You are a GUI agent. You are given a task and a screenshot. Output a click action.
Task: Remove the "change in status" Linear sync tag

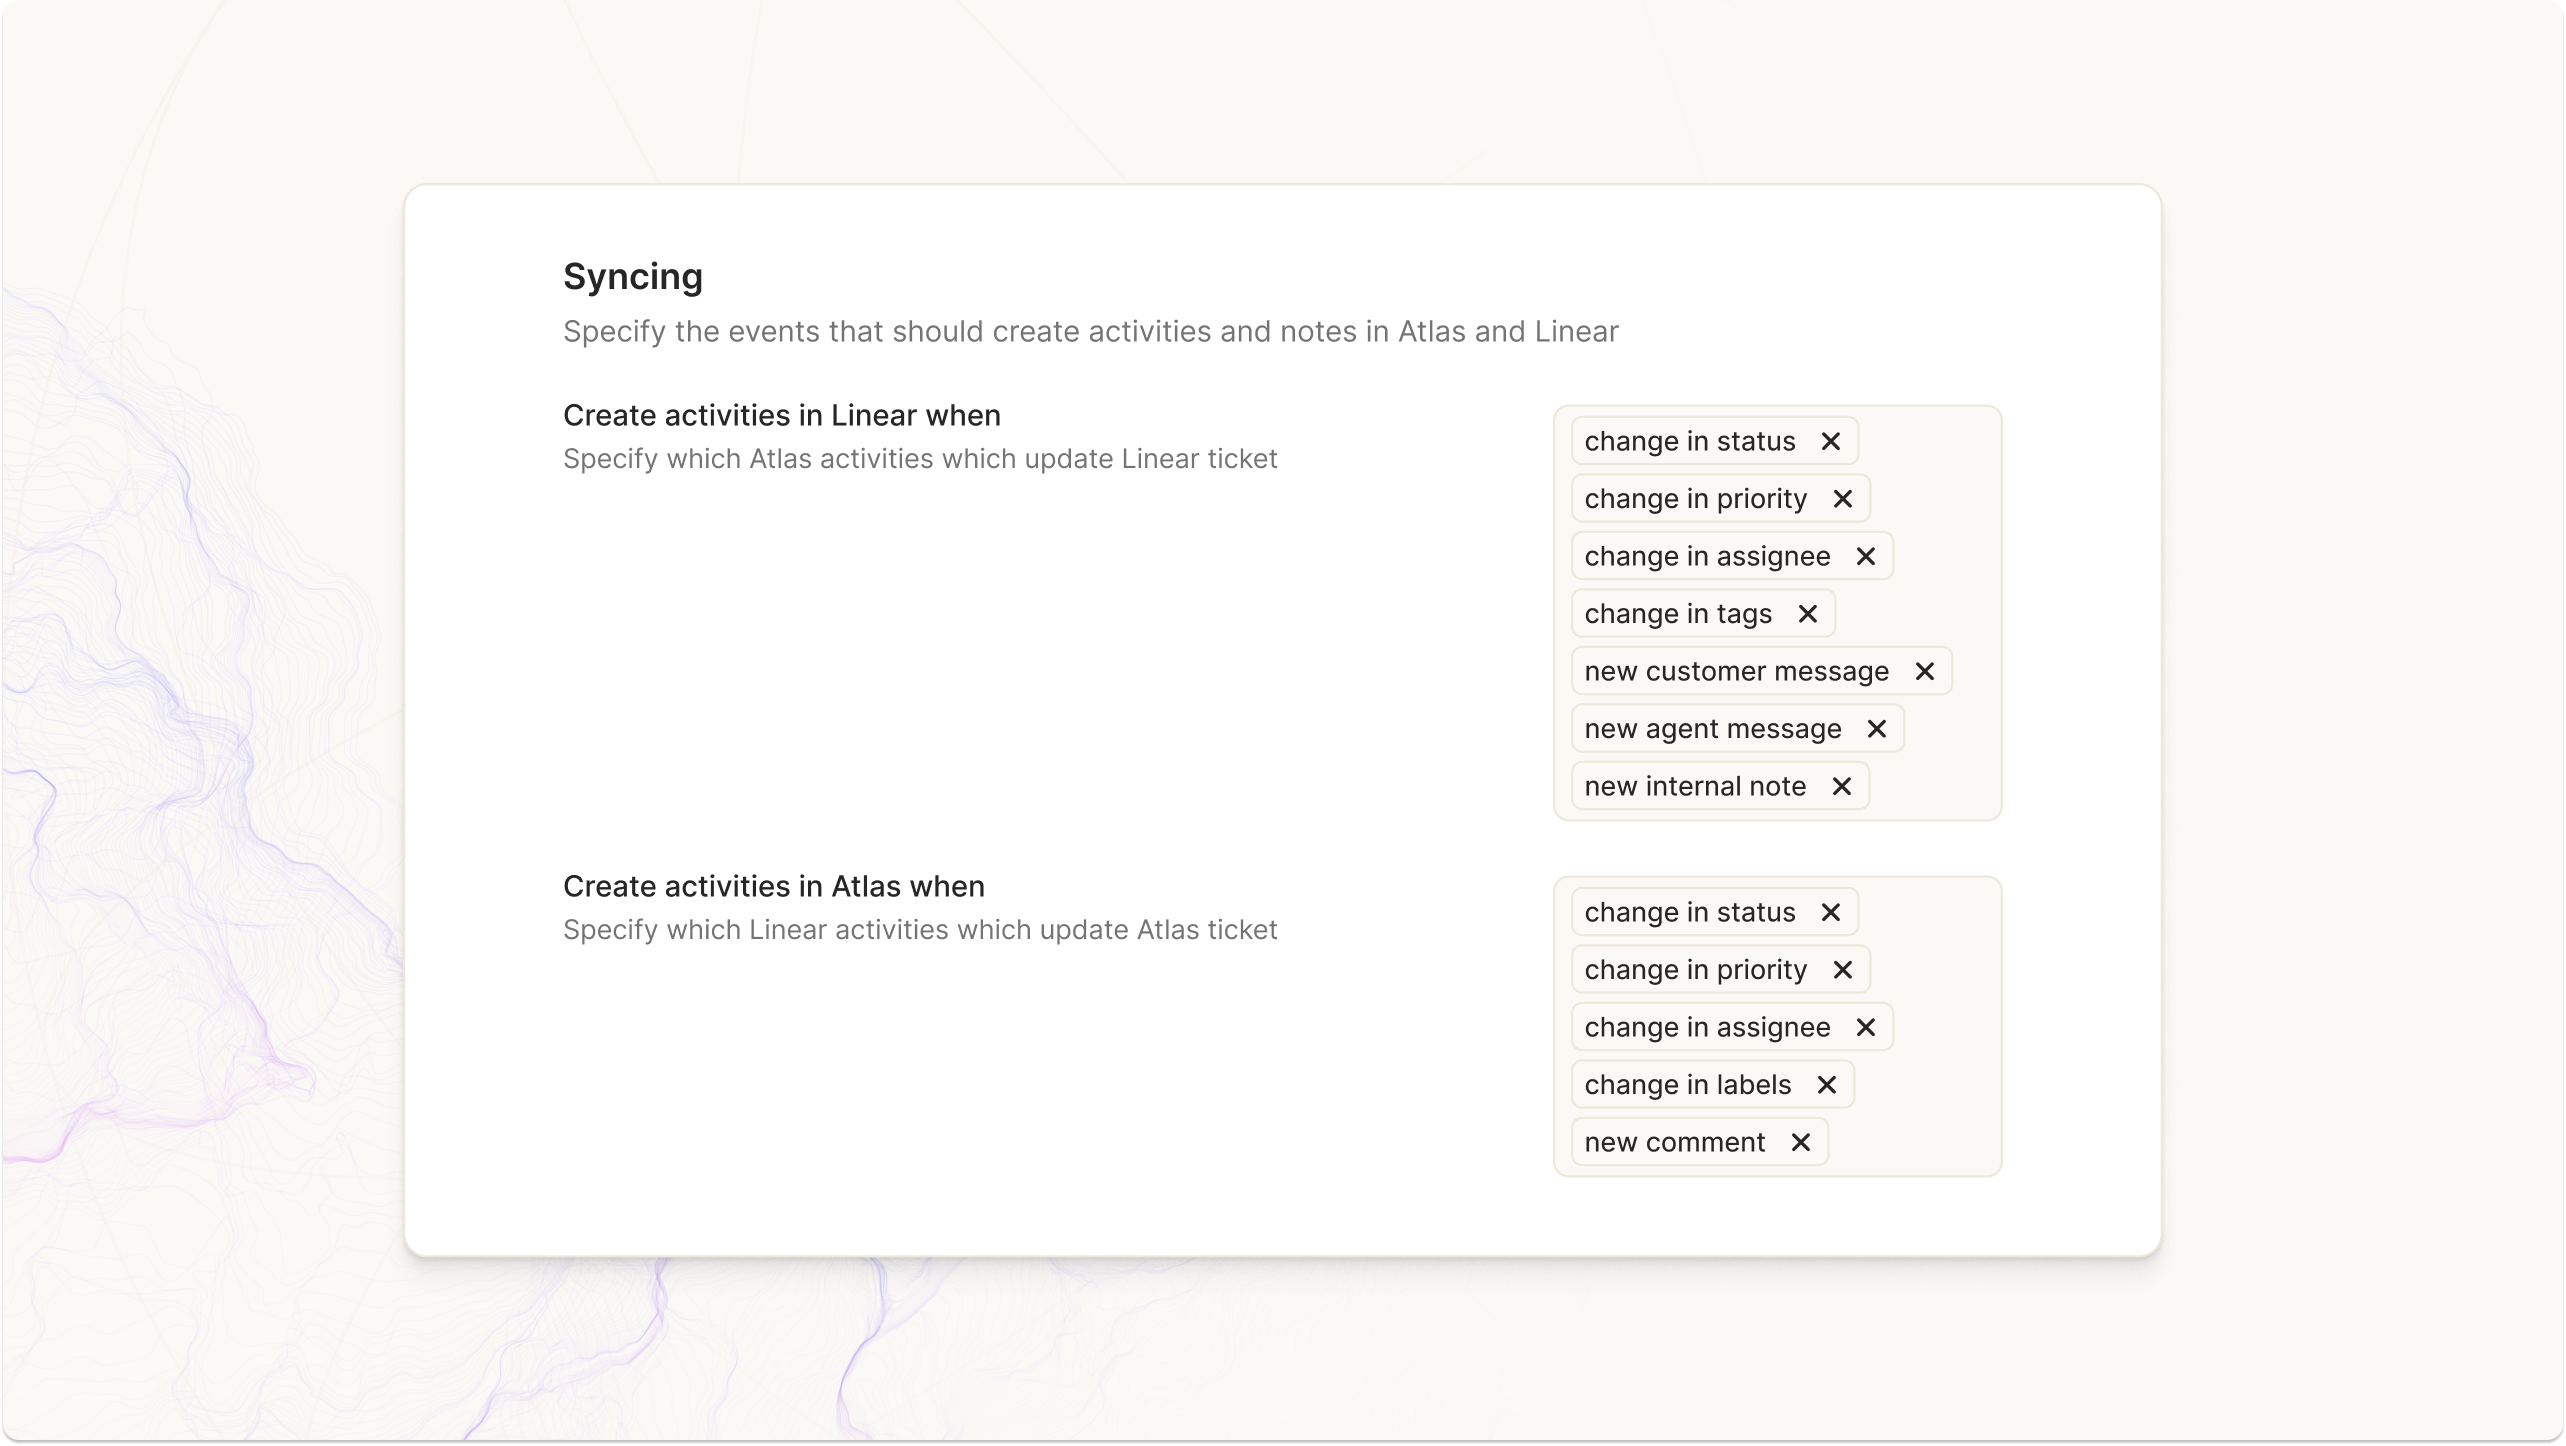pyautogui.click(x=1832, y=441)
